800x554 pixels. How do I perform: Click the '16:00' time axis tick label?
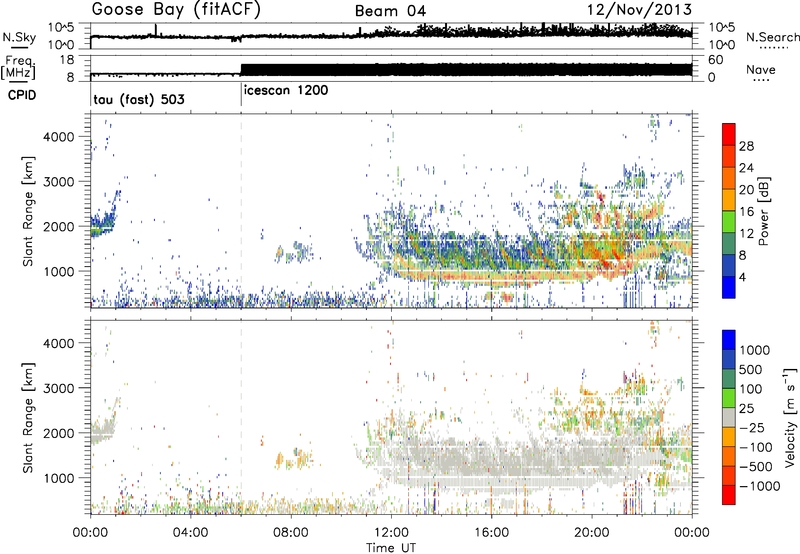pos(491,533)
